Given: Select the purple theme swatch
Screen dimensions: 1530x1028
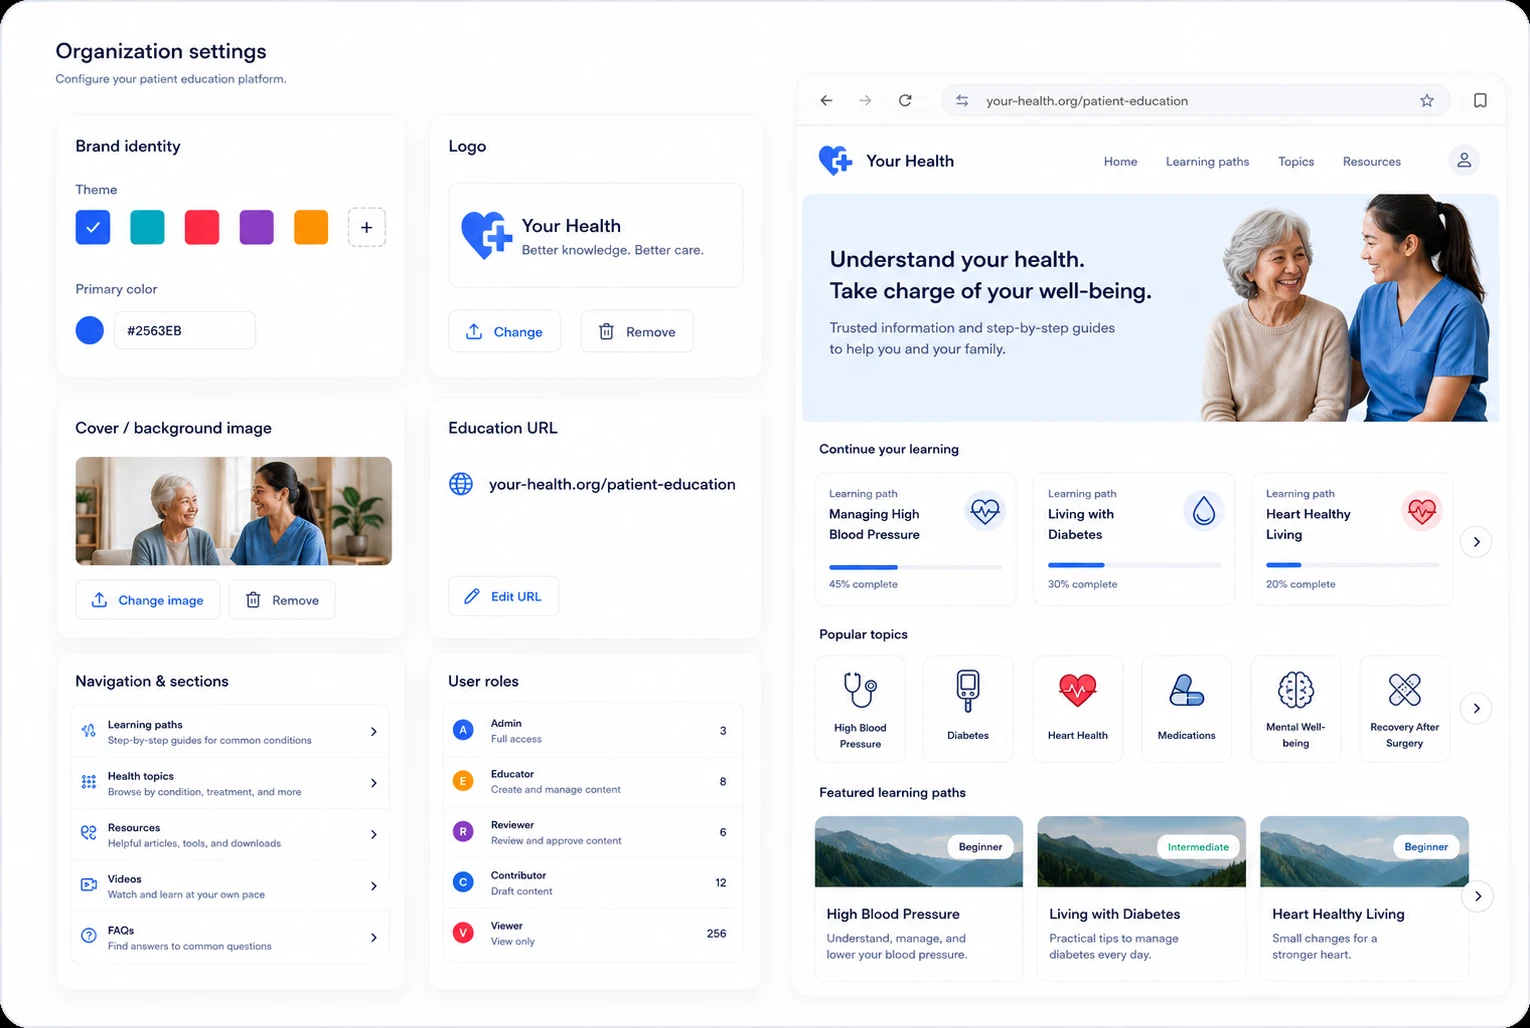Looking at the screenshot, I should point(256,227).
